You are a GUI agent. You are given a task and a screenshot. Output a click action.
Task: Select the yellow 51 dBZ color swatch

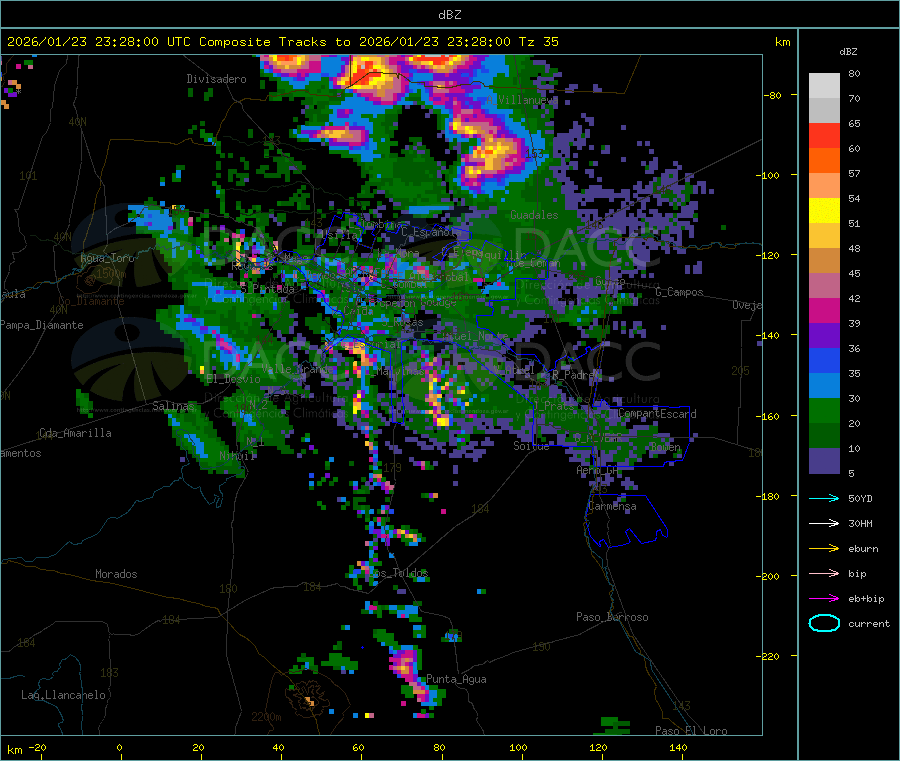(x=824, y=211)
